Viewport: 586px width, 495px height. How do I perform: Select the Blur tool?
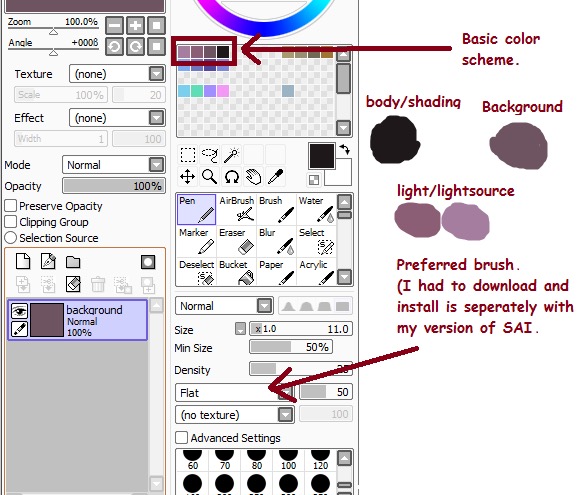[276, 241]
